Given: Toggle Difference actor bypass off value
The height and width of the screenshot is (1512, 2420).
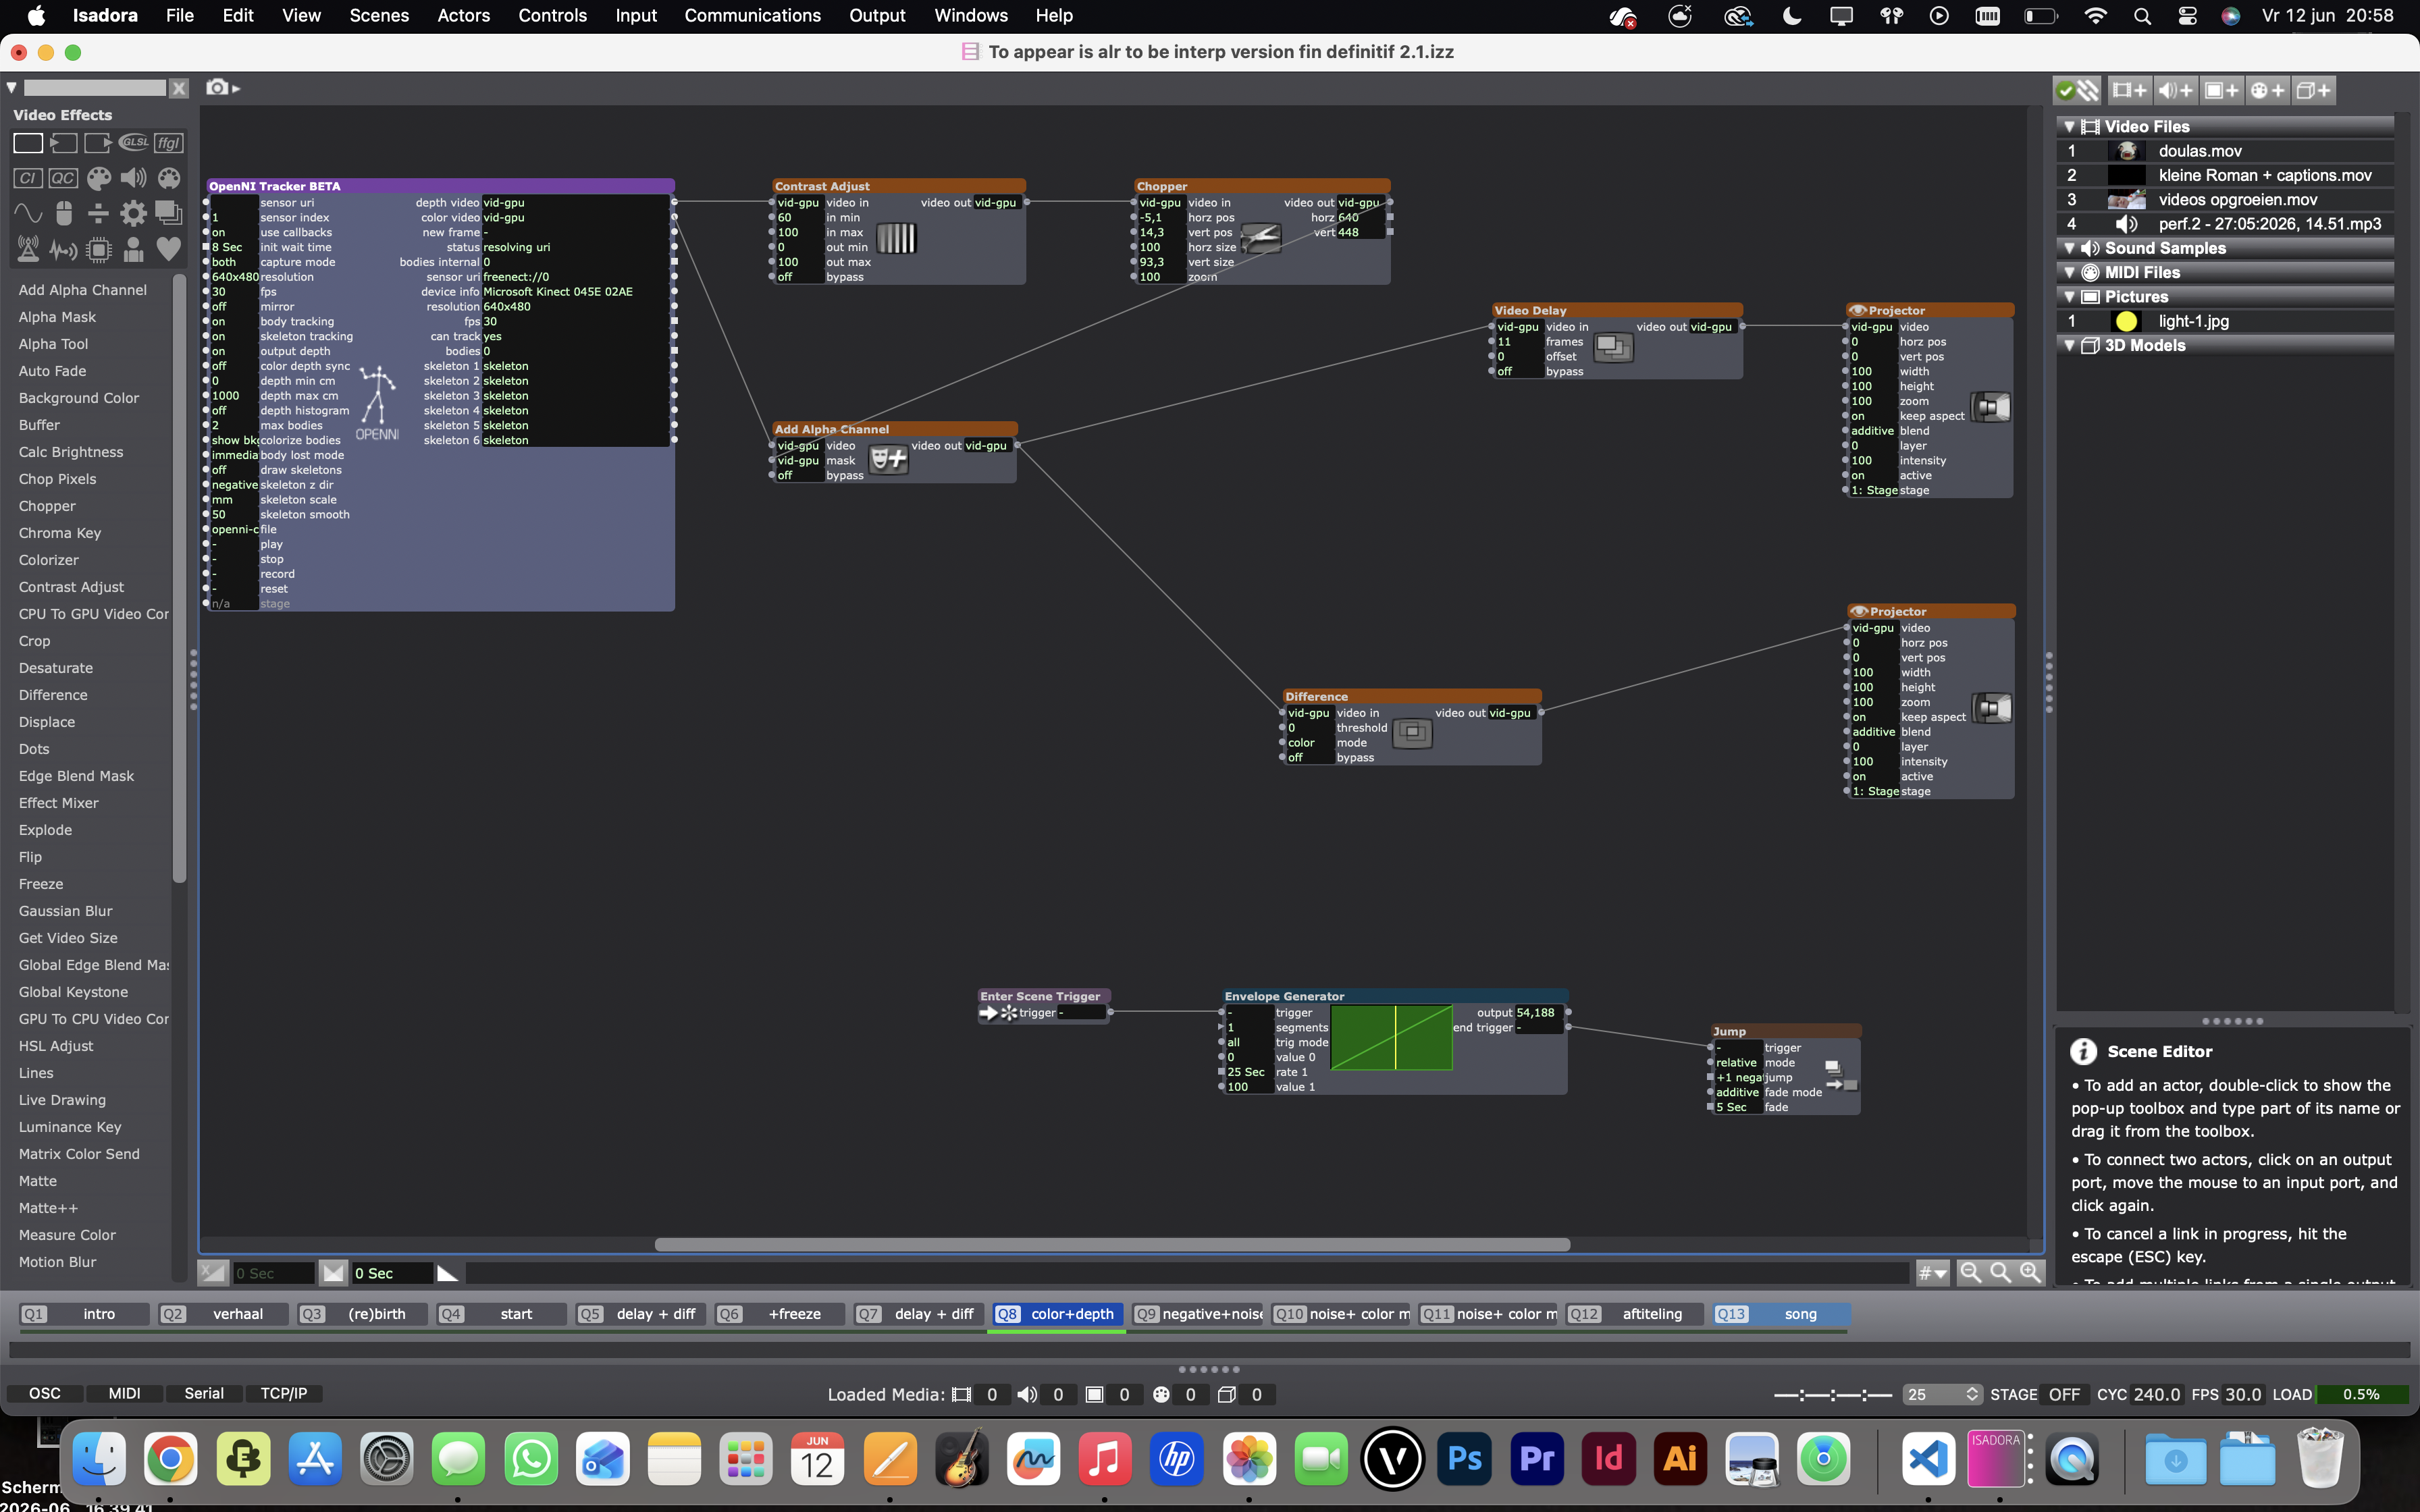Looking at the screenshot, I should 1309,757.
